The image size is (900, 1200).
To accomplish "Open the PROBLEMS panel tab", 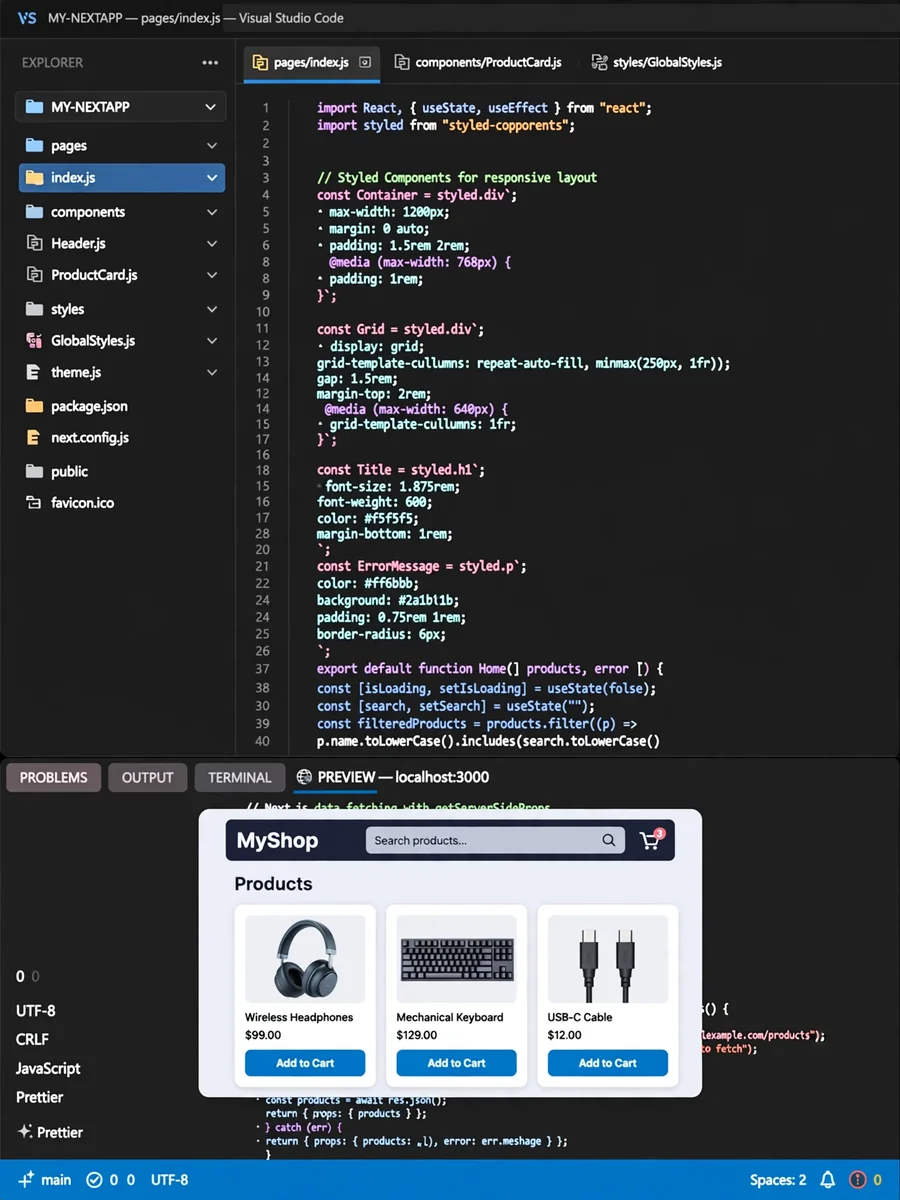I will pyautogui.click(x=54, y=777).
